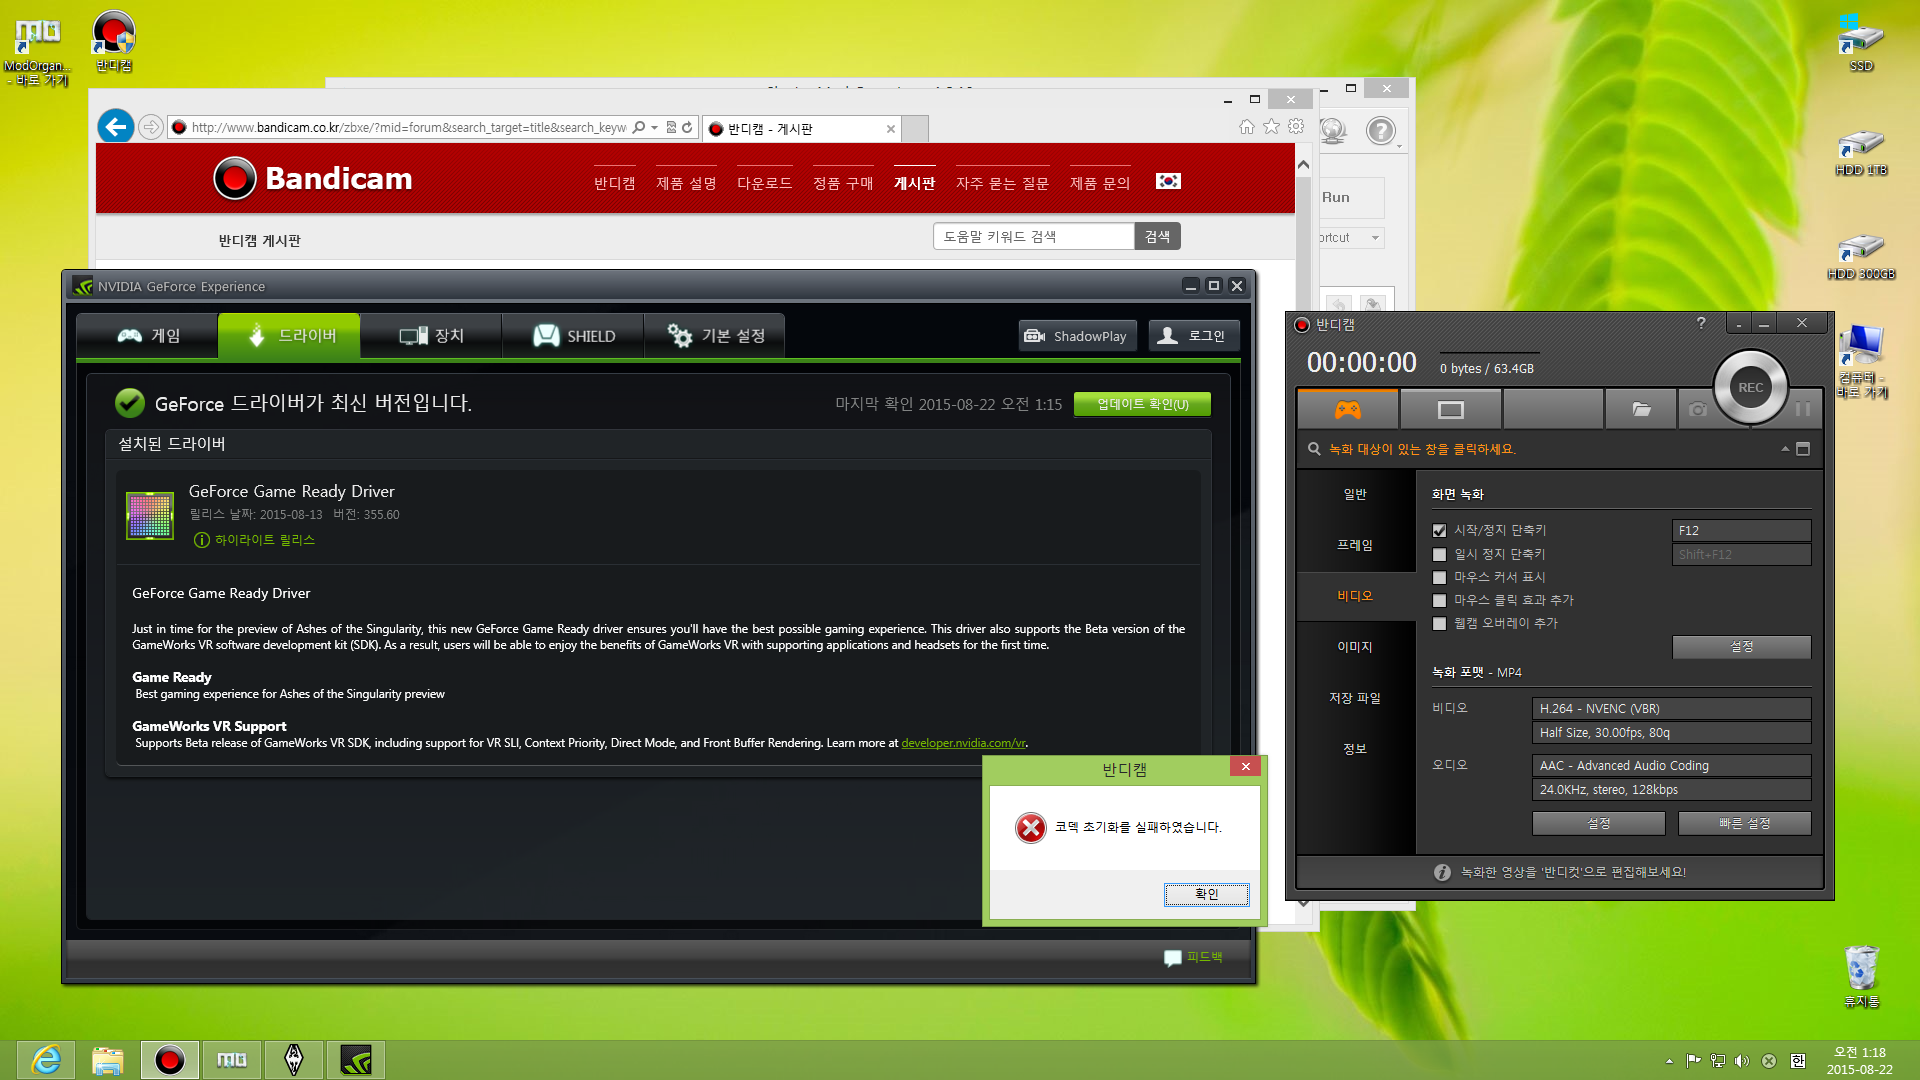Viewport: 1920px width, 1080px height.
Task: Click browser favorites star icon
Action: pyautogui.click(x=1271, y=126)
